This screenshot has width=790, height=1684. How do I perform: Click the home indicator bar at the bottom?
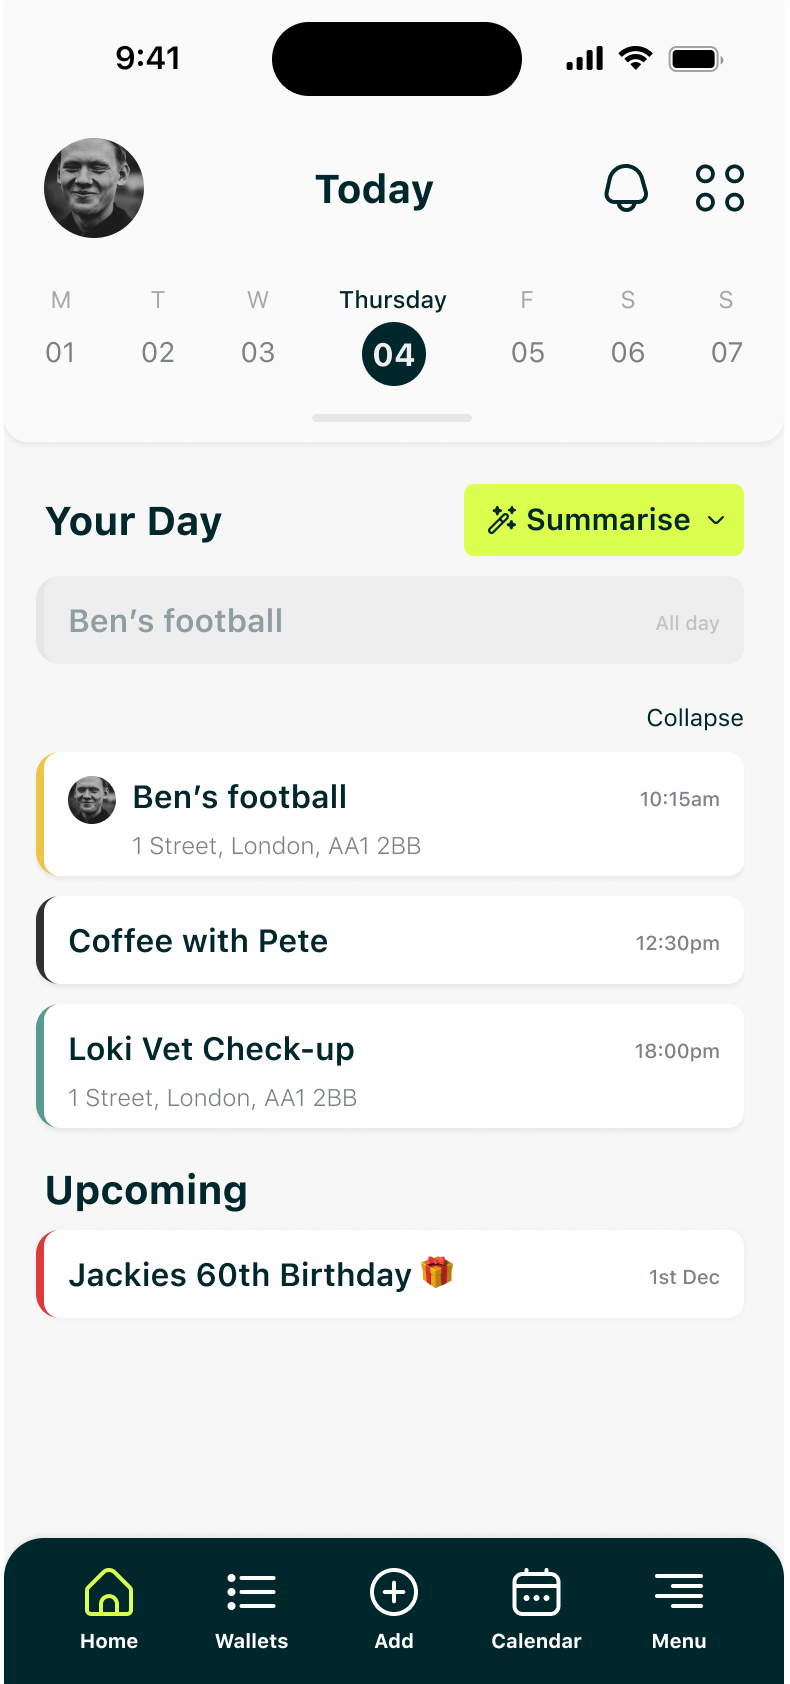click(391, 418)
